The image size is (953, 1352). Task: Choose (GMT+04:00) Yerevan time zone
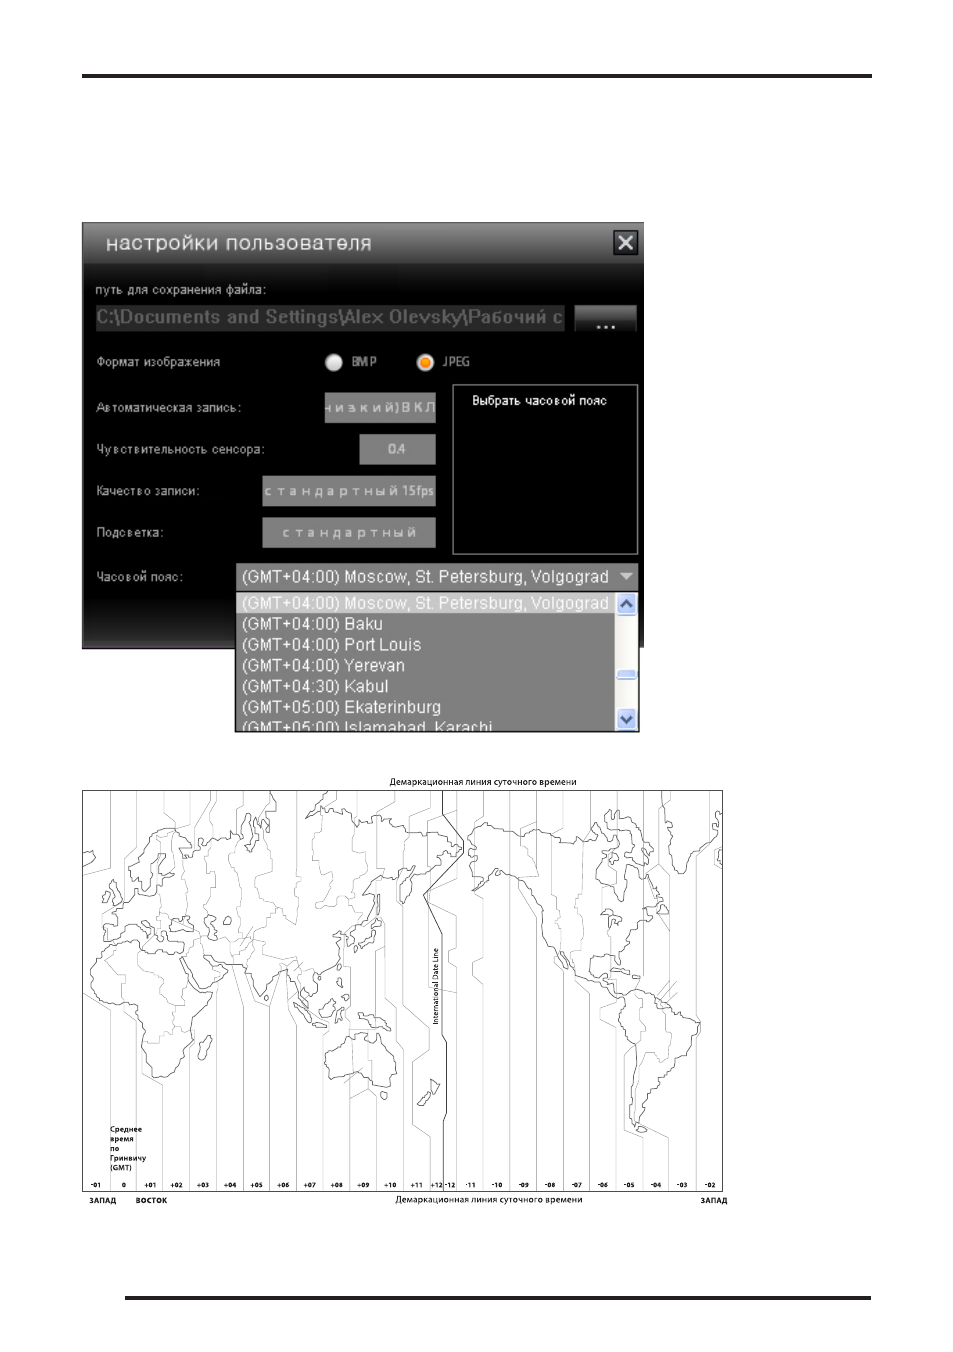pos(425,666)
